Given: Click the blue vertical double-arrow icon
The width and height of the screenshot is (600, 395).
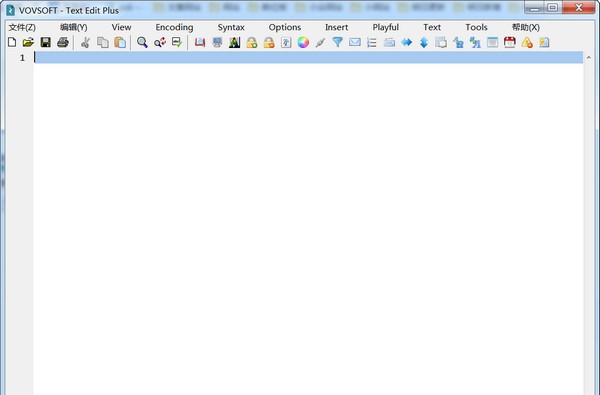Looking at the screenshot, I should pyautogui.click(x=424, y=42).
